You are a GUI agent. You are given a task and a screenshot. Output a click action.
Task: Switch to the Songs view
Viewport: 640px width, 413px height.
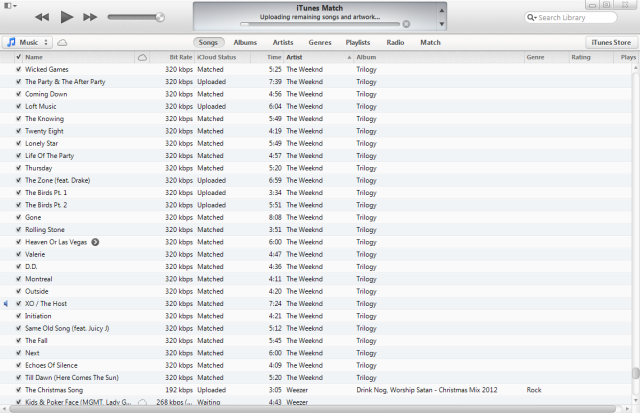[208, 42]
